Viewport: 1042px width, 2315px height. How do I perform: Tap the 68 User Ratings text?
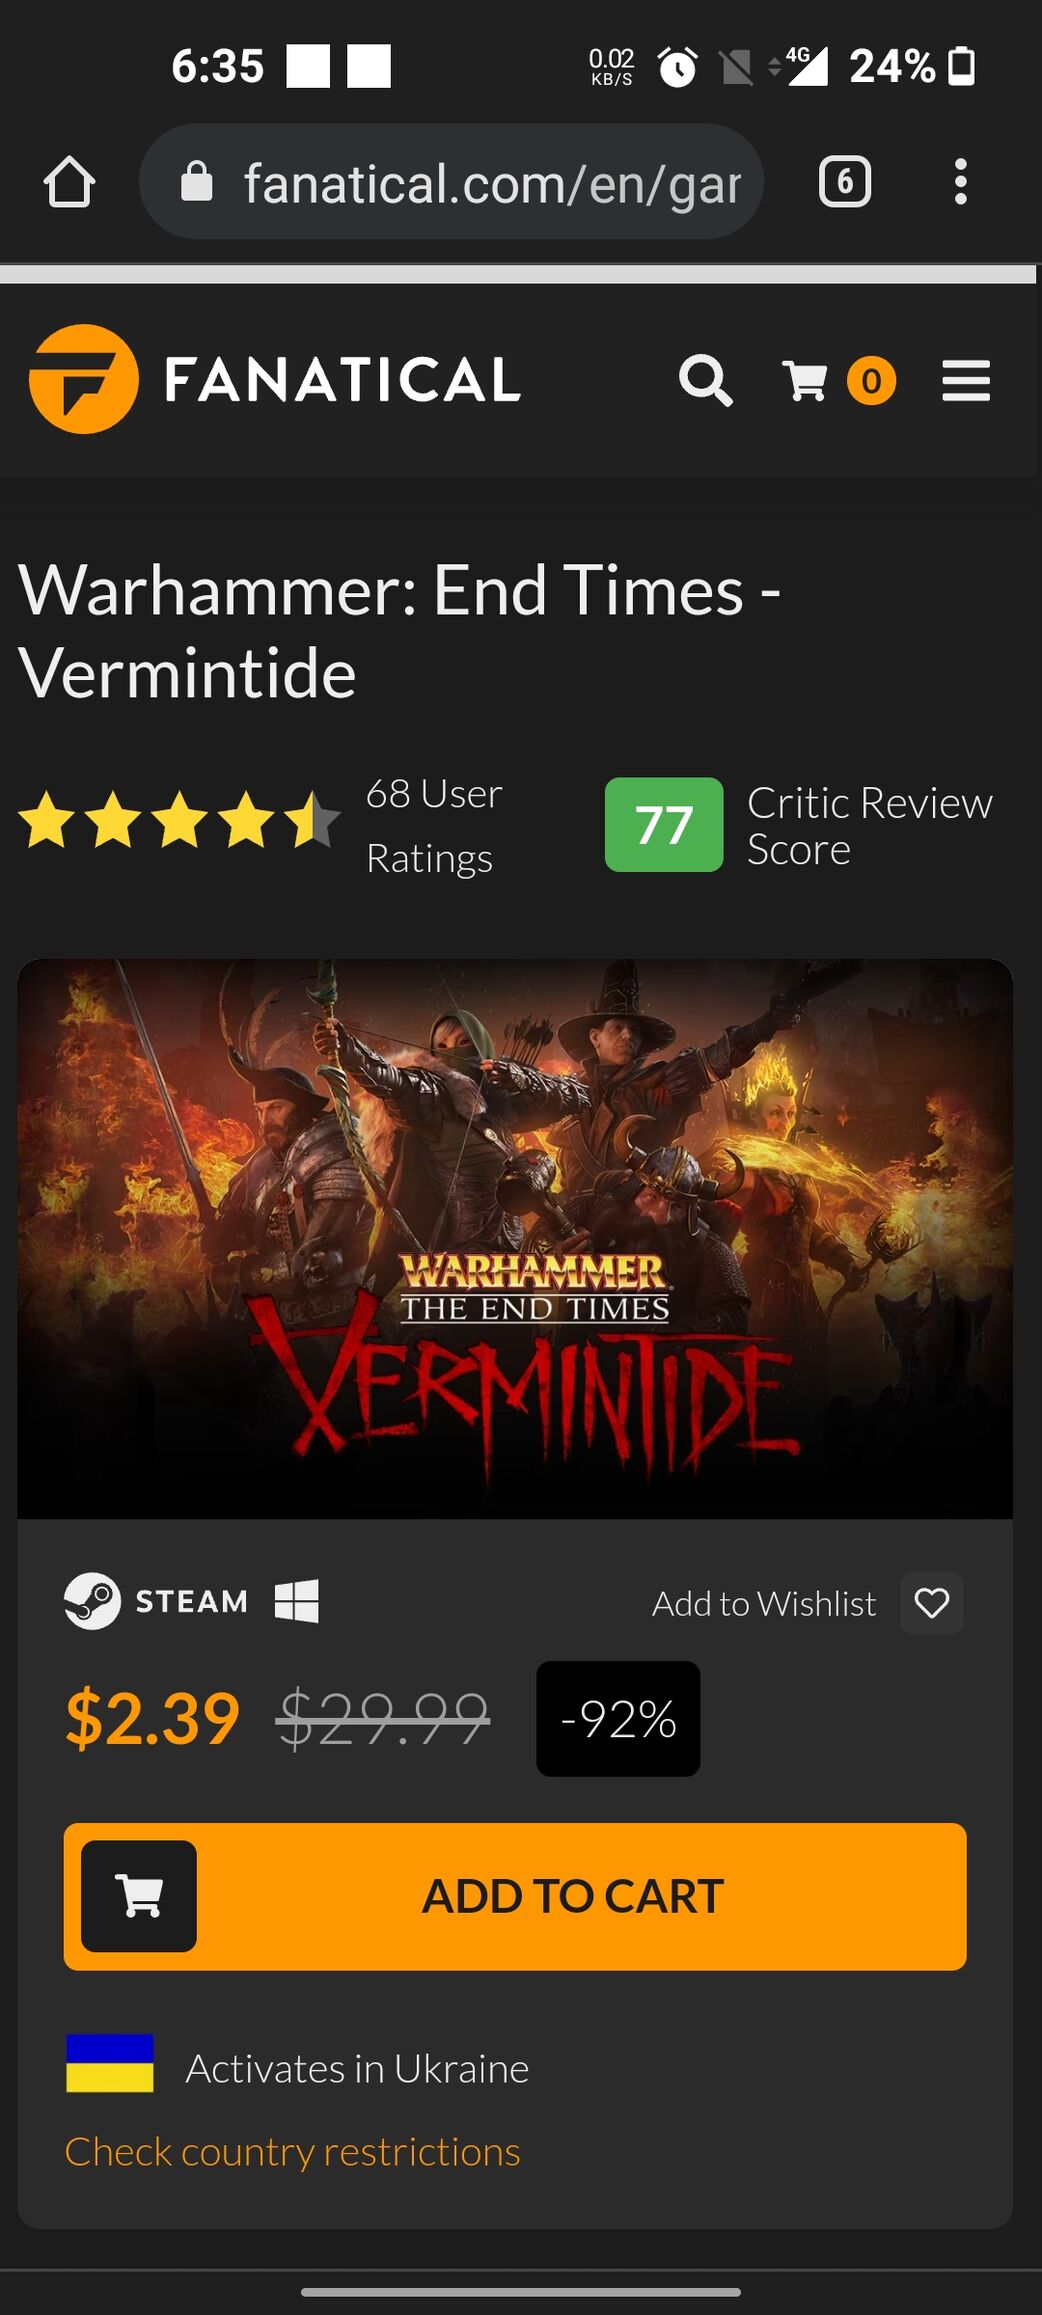pos(434,826)
